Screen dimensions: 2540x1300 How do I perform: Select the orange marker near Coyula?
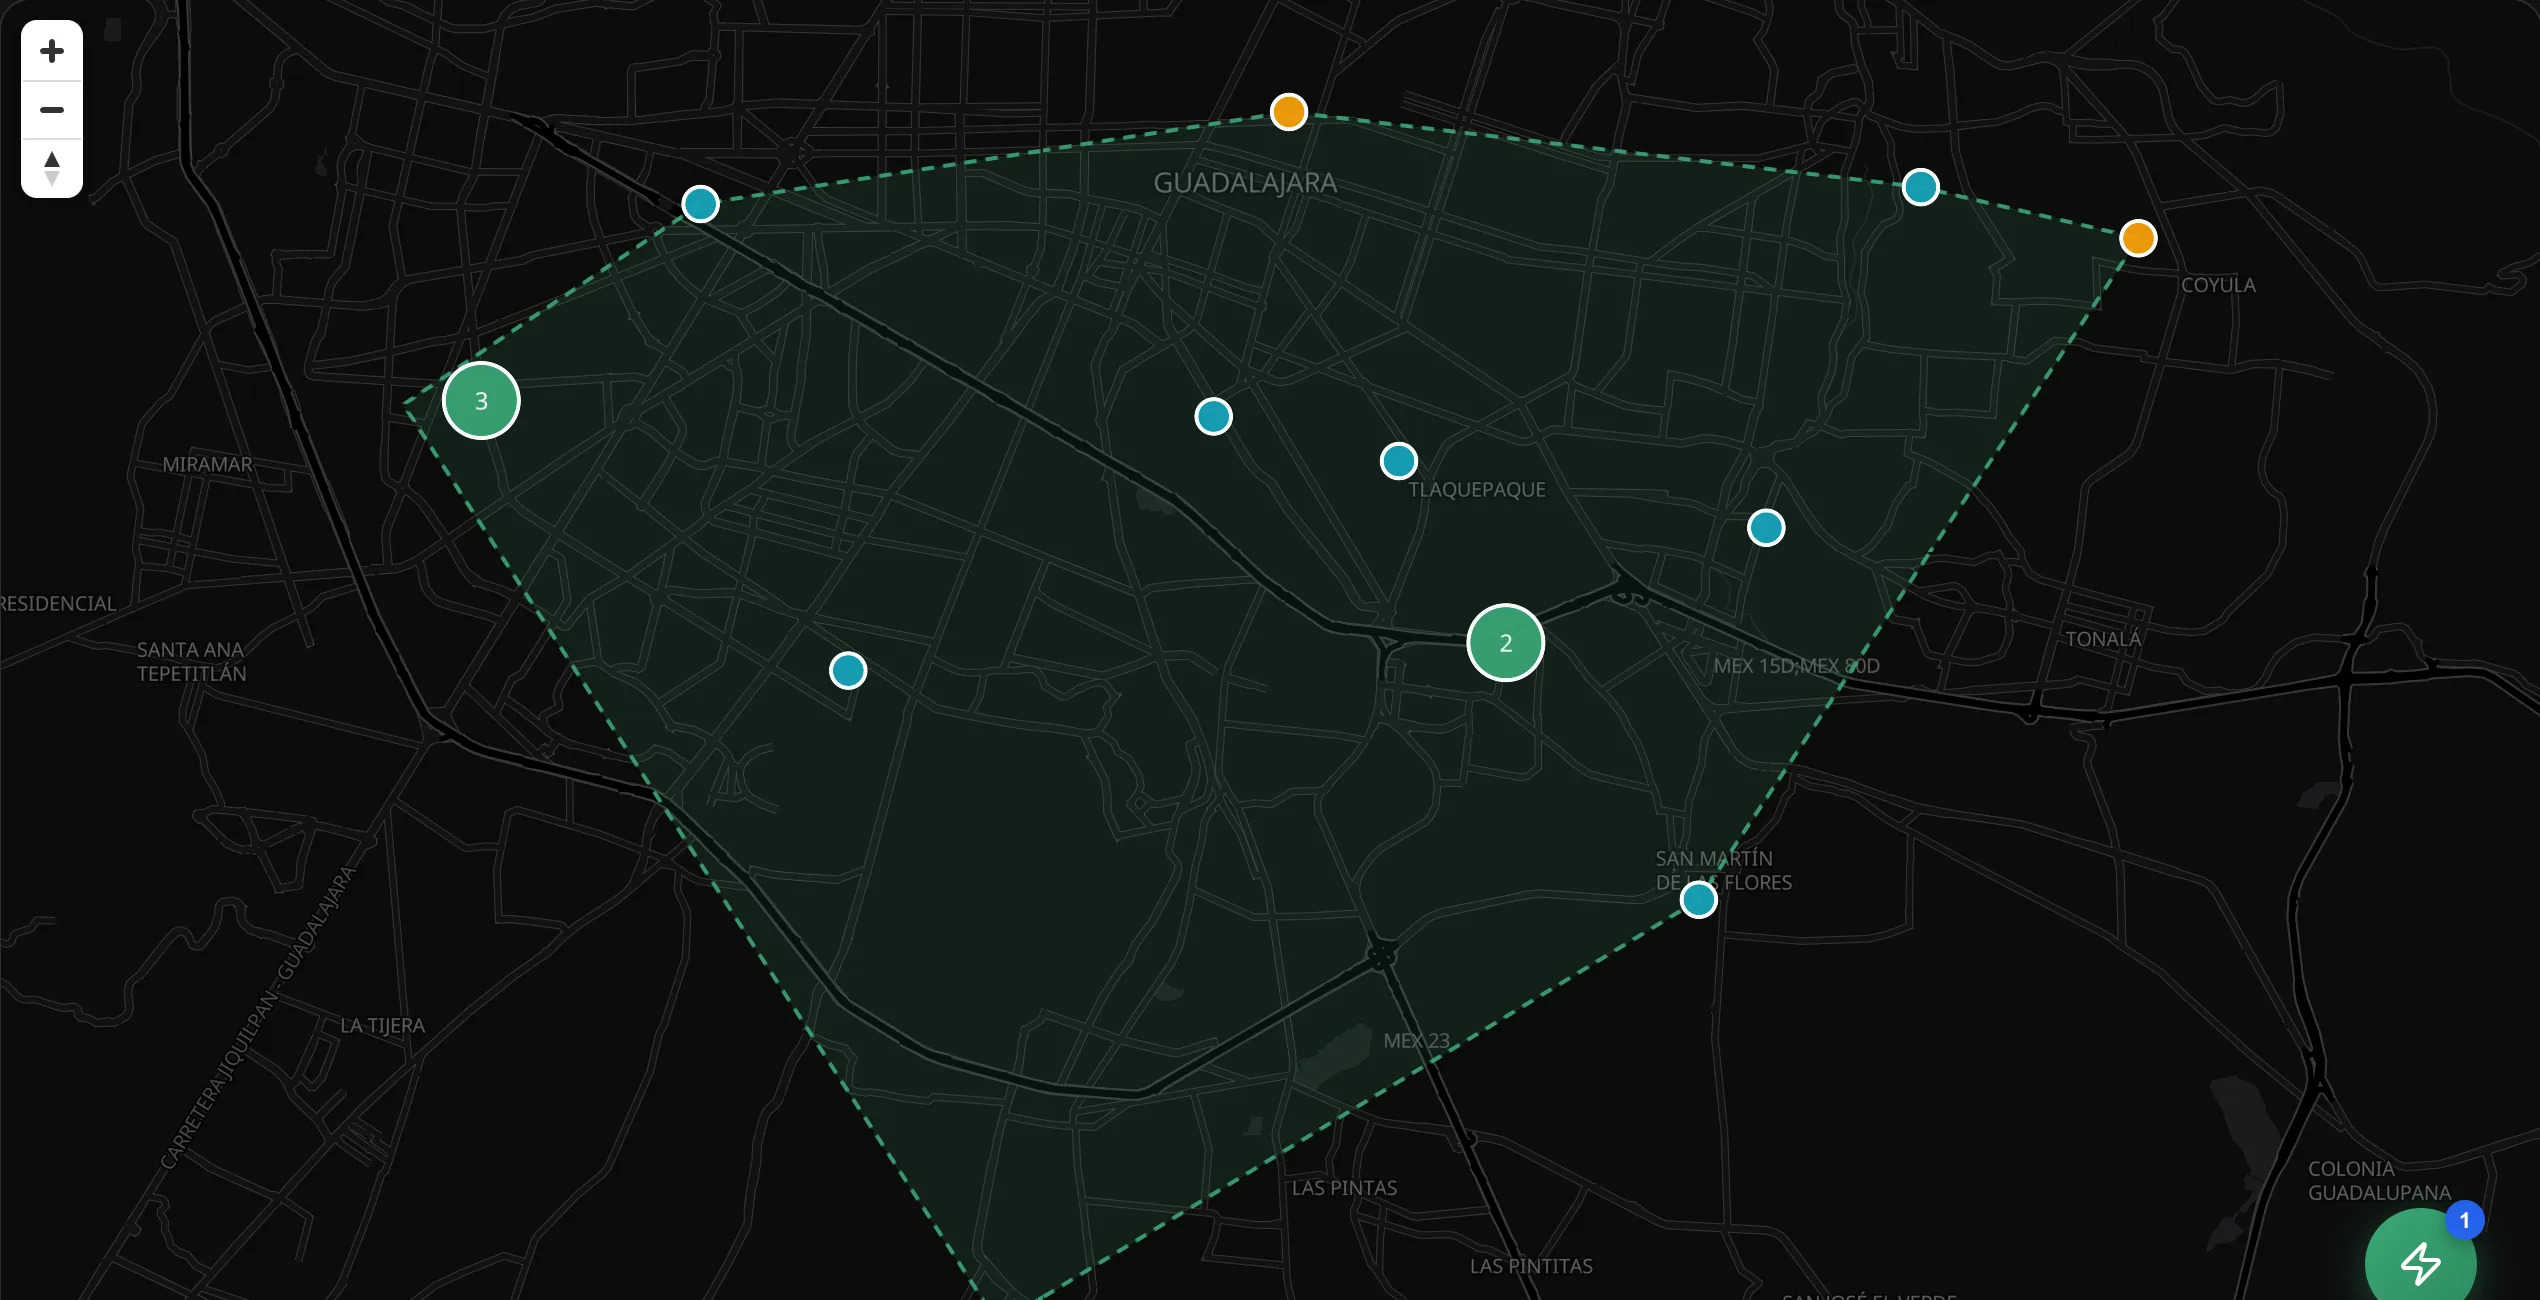(x=2137, y=238)
